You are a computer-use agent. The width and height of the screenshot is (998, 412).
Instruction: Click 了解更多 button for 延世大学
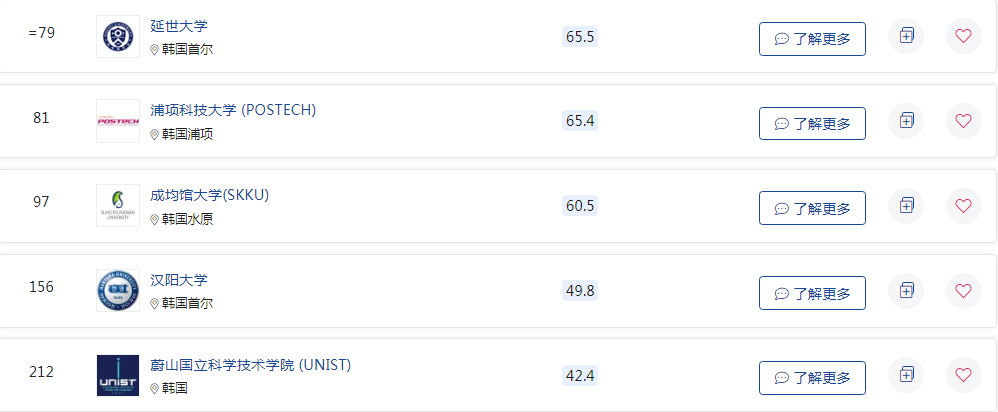812,39
